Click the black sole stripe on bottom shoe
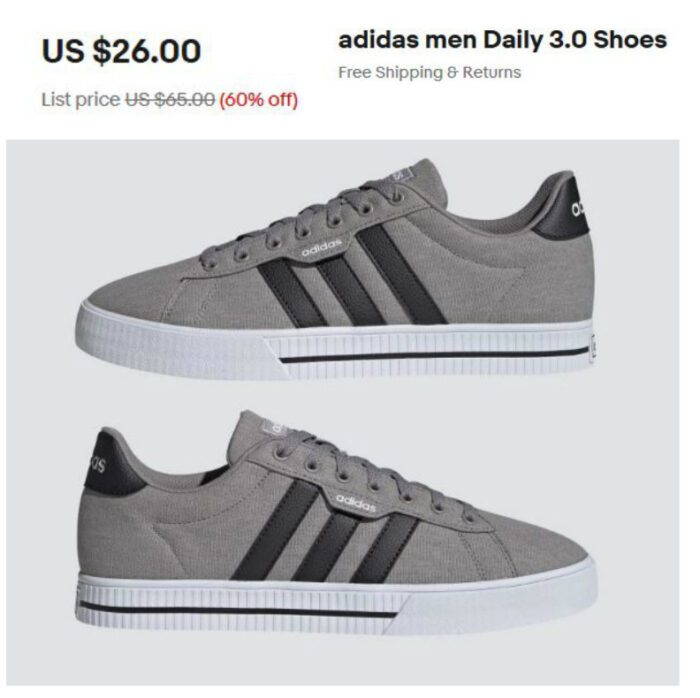This screenshot has width=700, height=698. [x=238, y=609]
